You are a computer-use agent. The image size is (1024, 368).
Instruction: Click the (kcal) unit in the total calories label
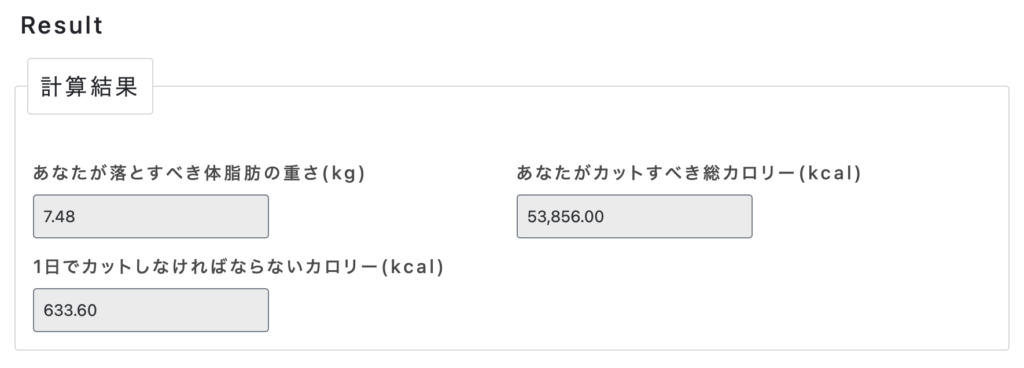point(831,174)
